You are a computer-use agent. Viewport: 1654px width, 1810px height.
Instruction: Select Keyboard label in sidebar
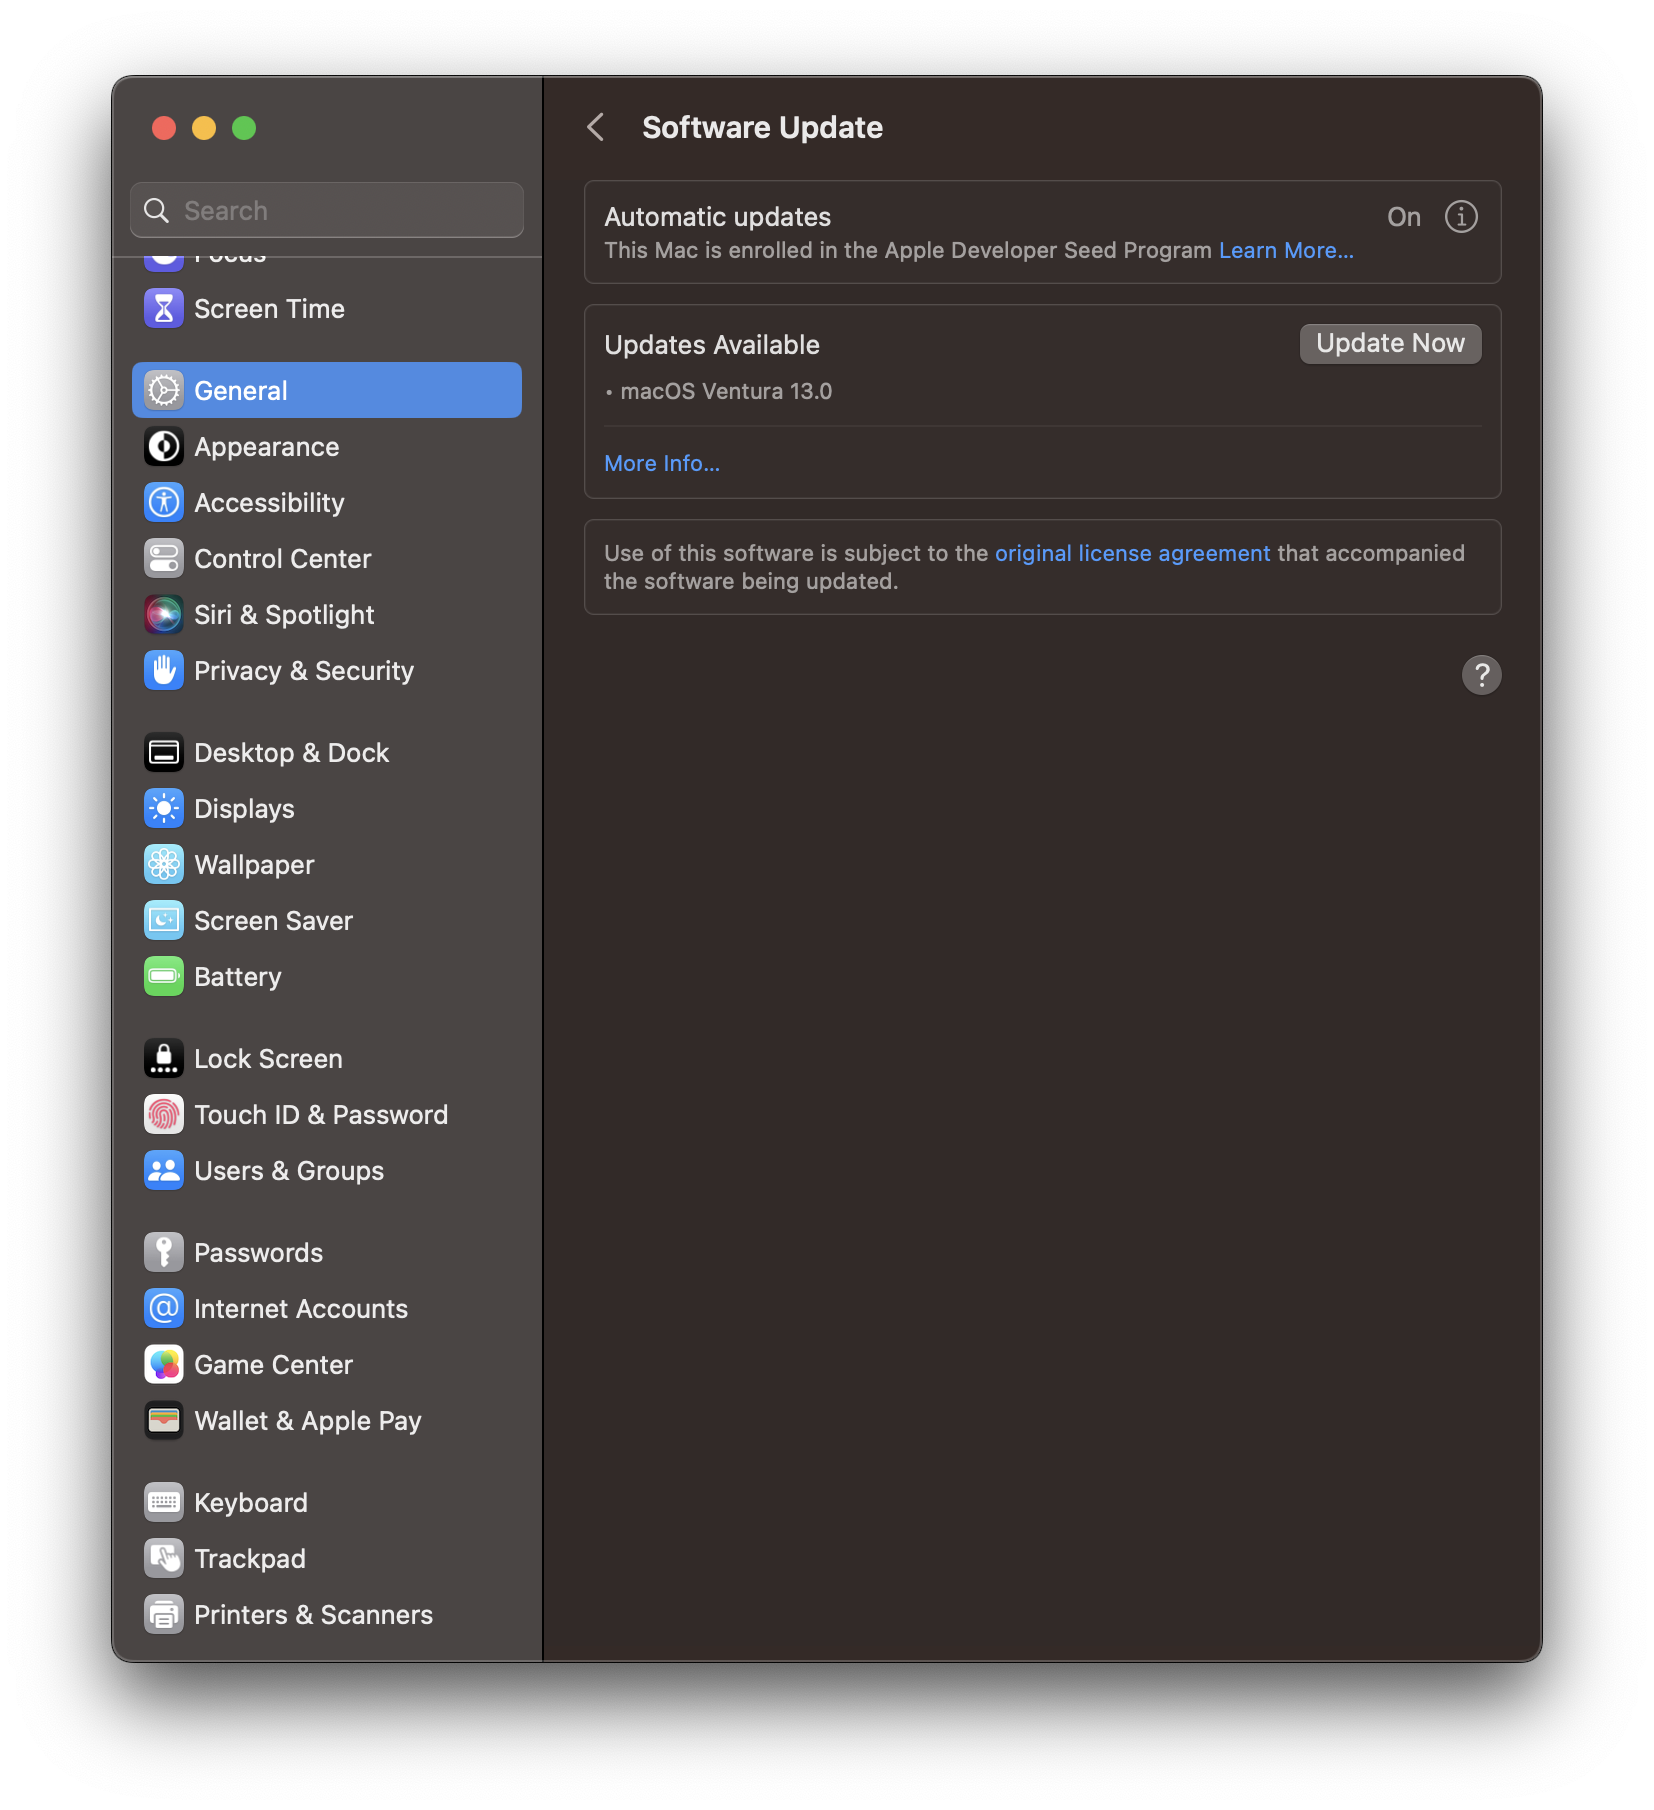tap(251, 1503)
